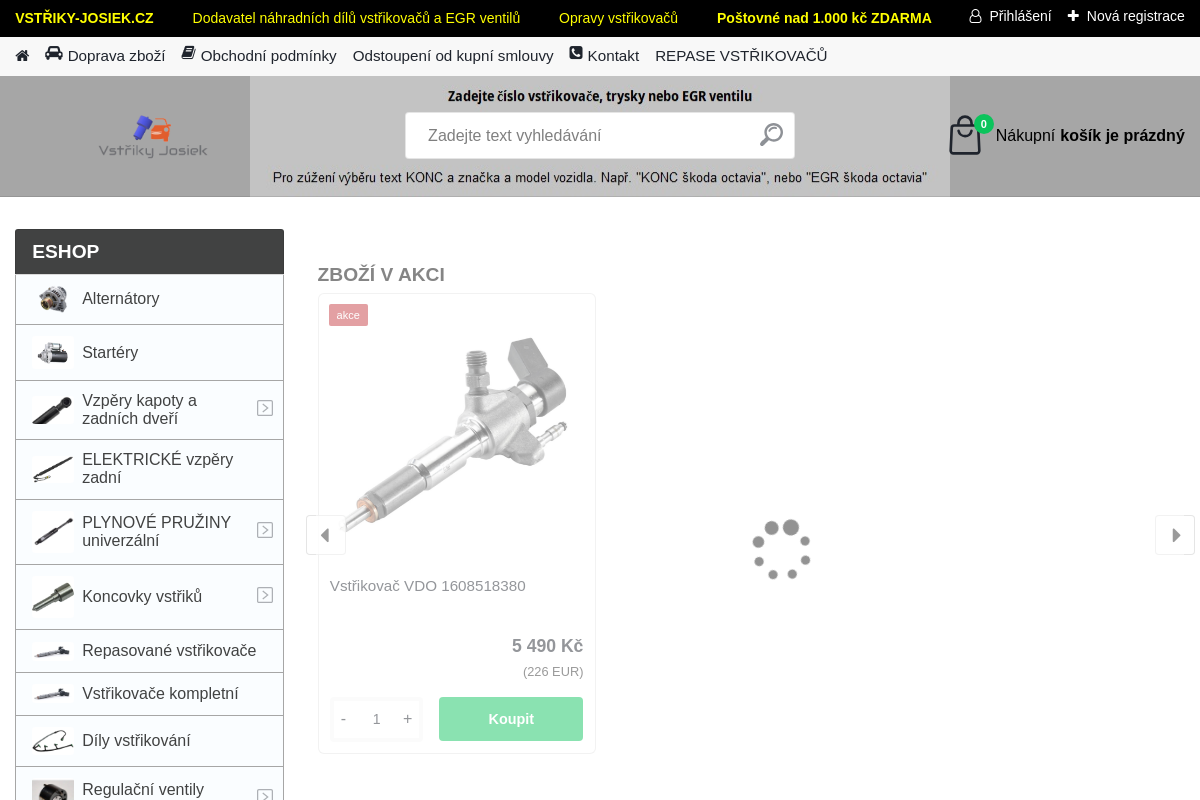Click the Díly vstřikování icon
This screenshot has height=800, width=1200.
pos(52,741)
